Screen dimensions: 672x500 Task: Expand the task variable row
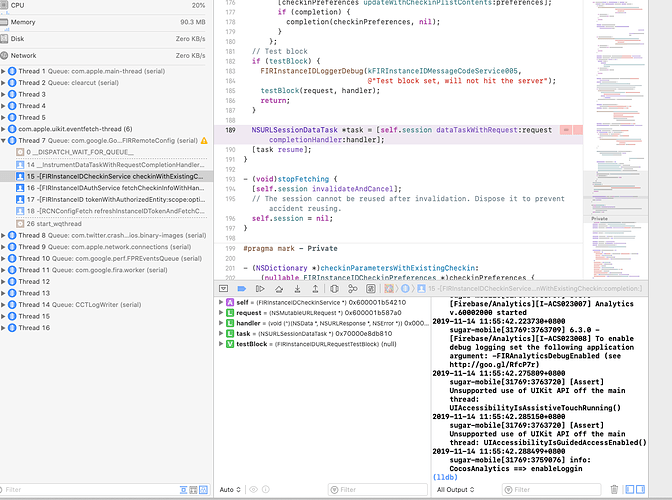[221, 333]
